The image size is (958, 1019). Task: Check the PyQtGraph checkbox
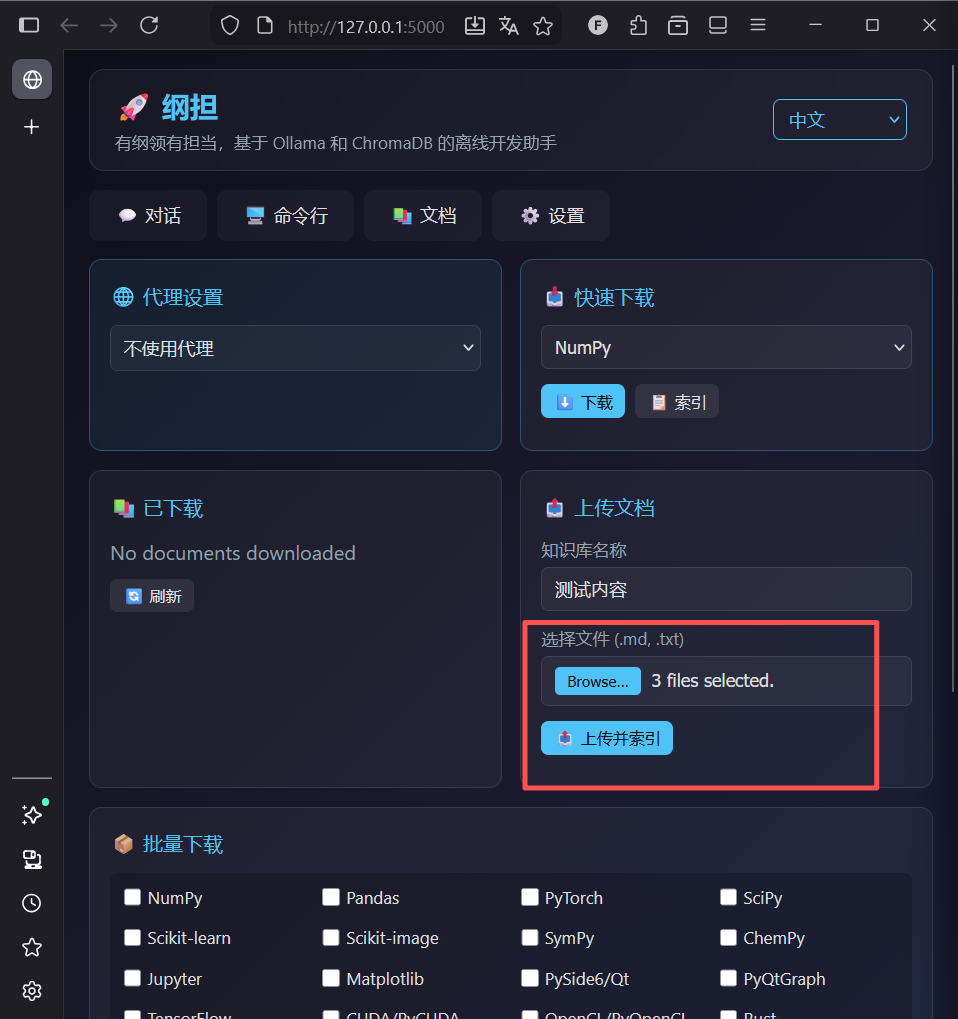729,978
